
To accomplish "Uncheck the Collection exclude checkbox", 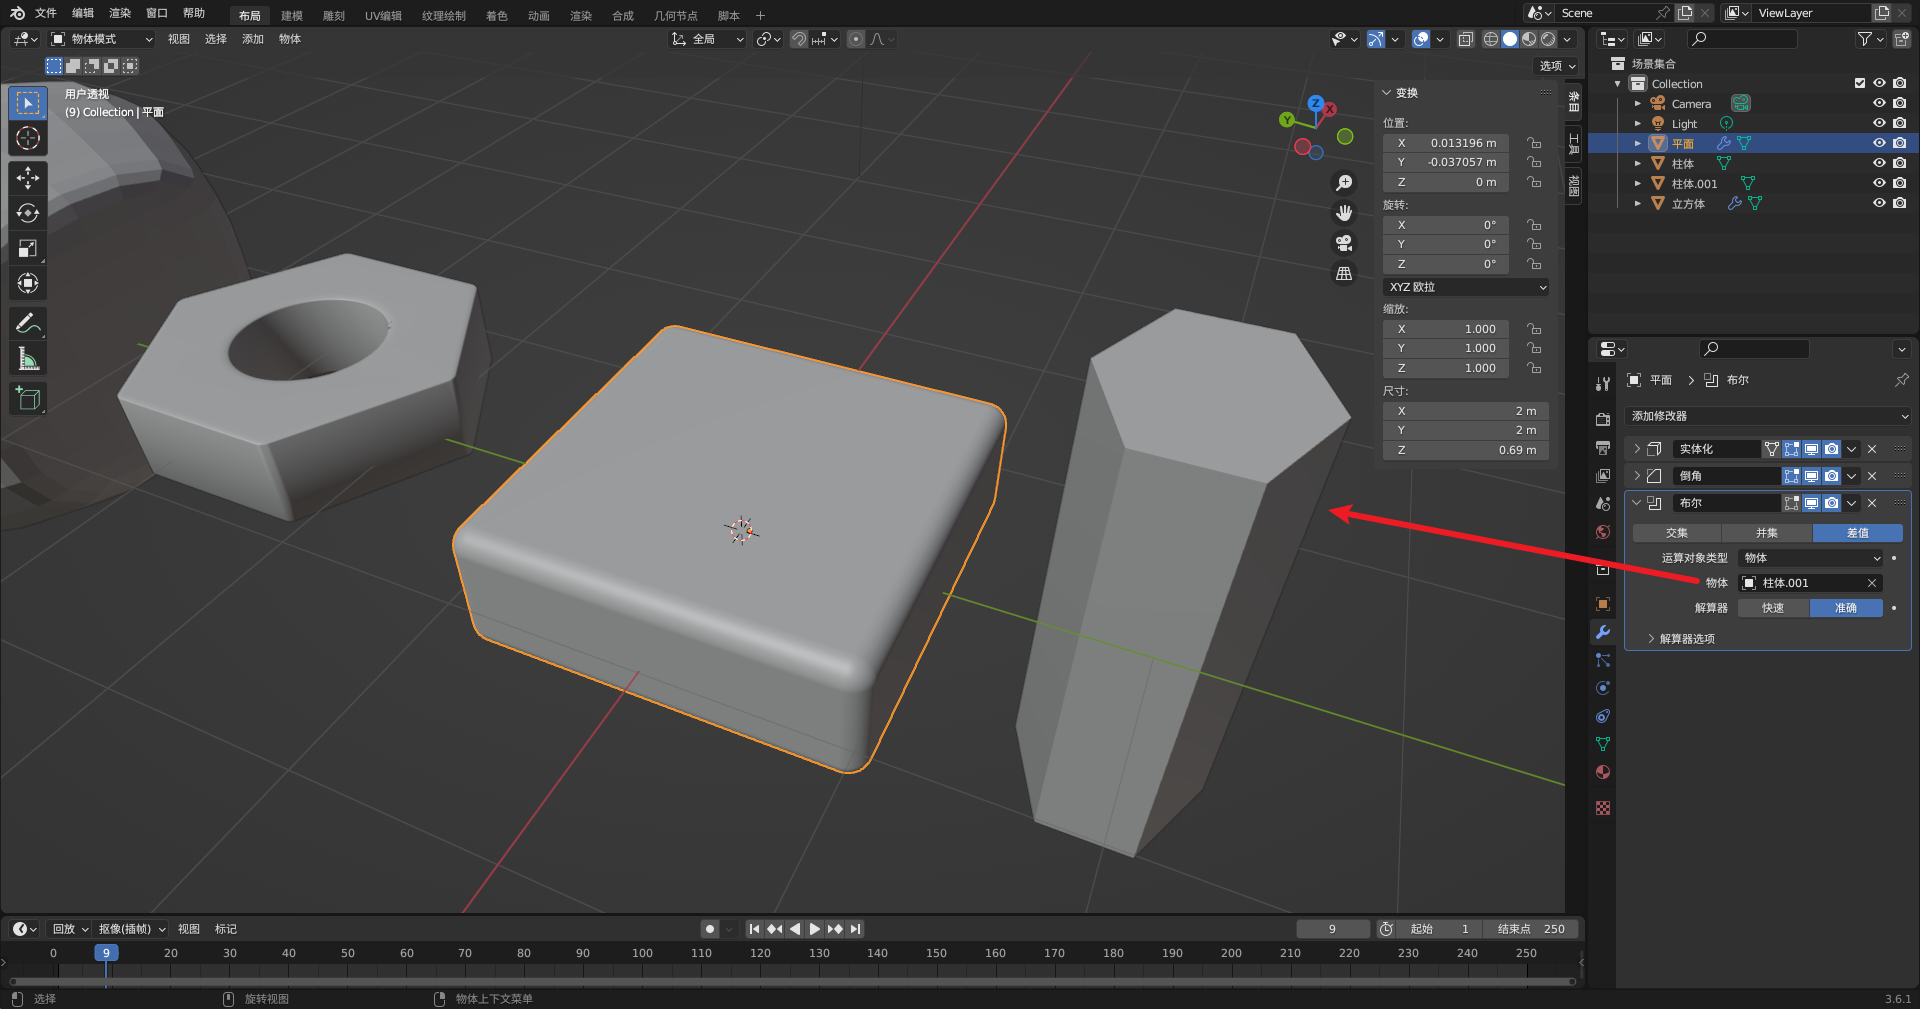I will coord(1859,83).
